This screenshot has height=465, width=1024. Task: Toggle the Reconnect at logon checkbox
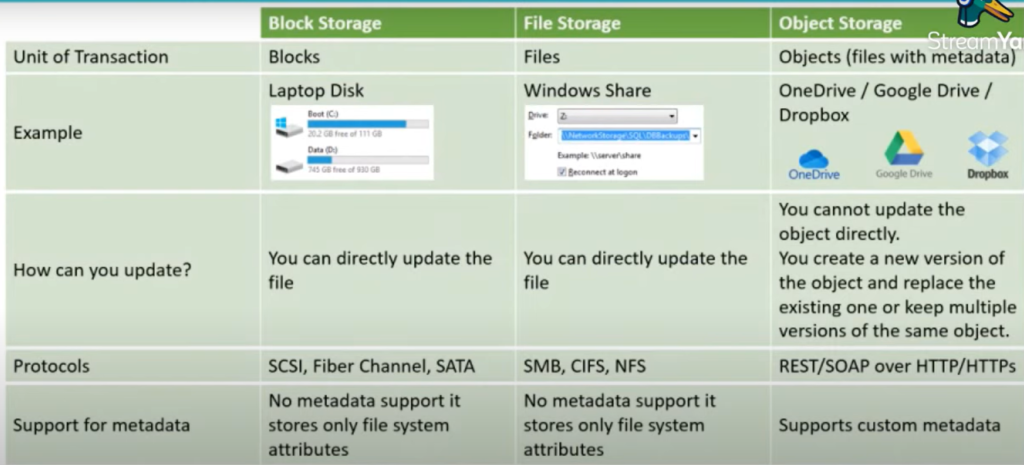click(562, 172)
